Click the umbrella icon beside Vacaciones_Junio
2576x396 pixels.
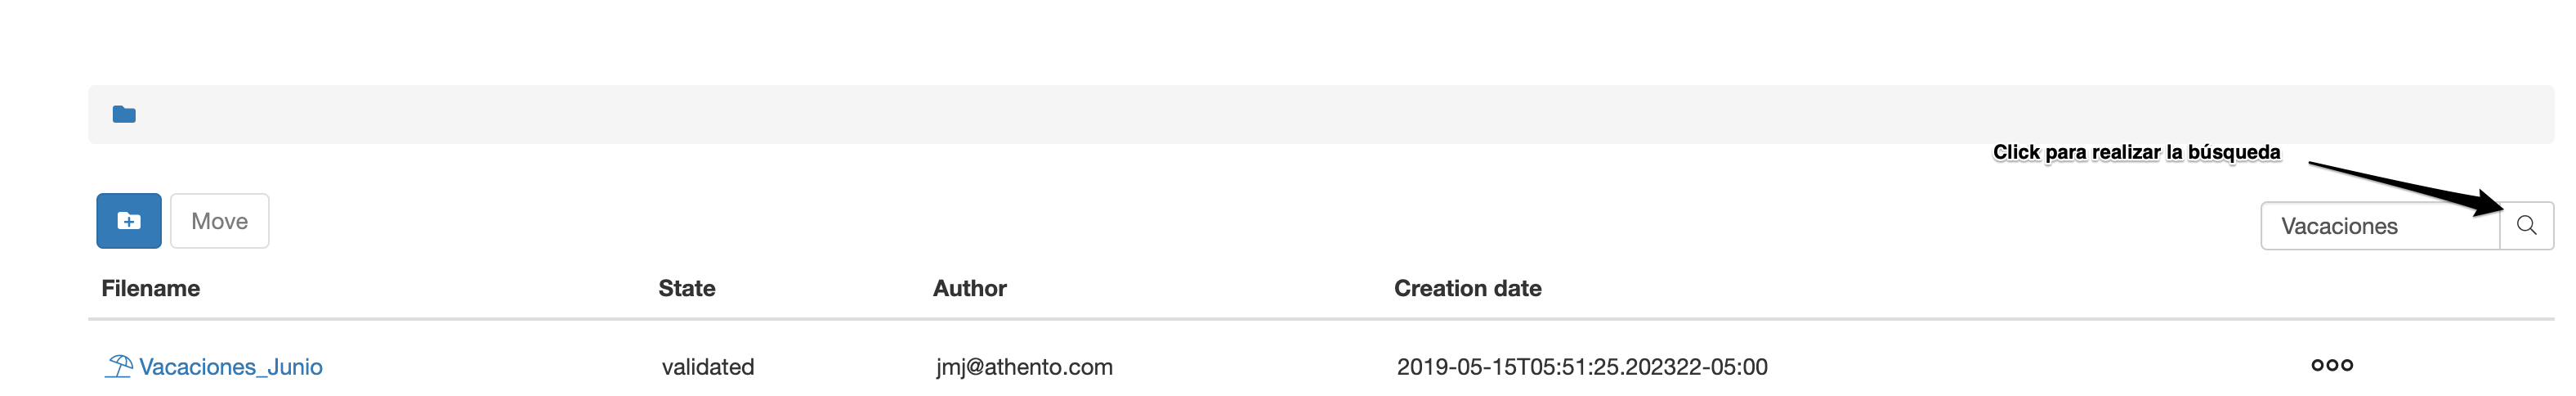[x=119, y=366]
